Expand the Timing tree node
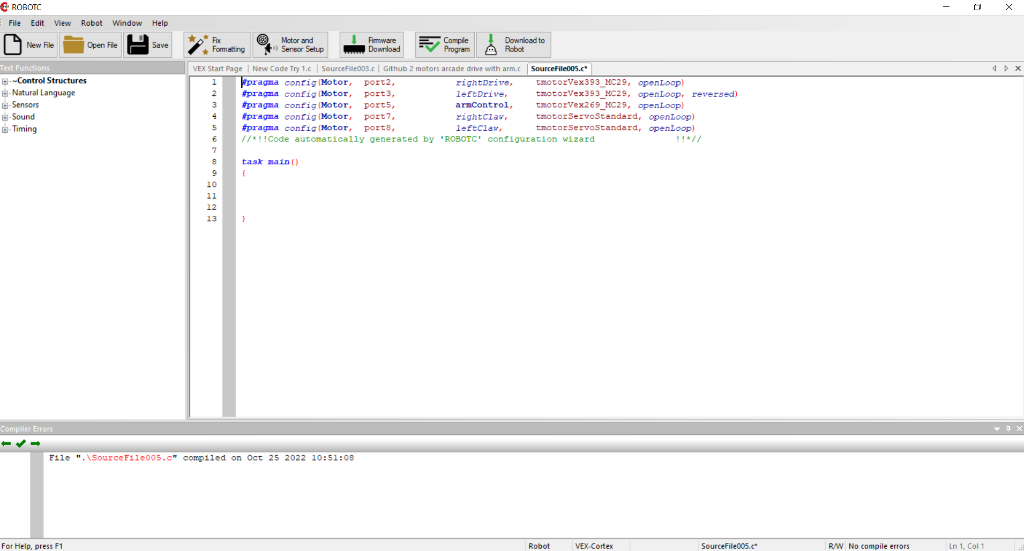Screen dimensions: 1024x551 point(5,129)
